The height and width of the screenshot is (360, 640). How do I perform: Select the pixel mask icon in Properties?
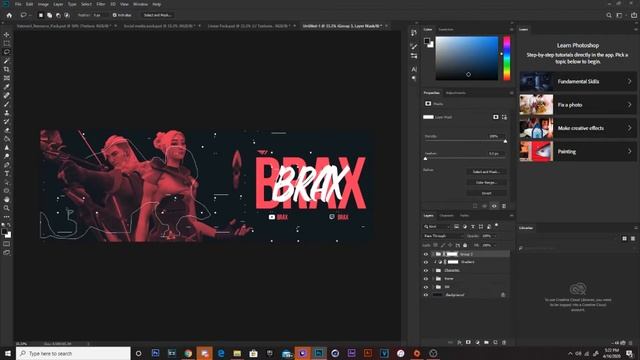[496, 117]
